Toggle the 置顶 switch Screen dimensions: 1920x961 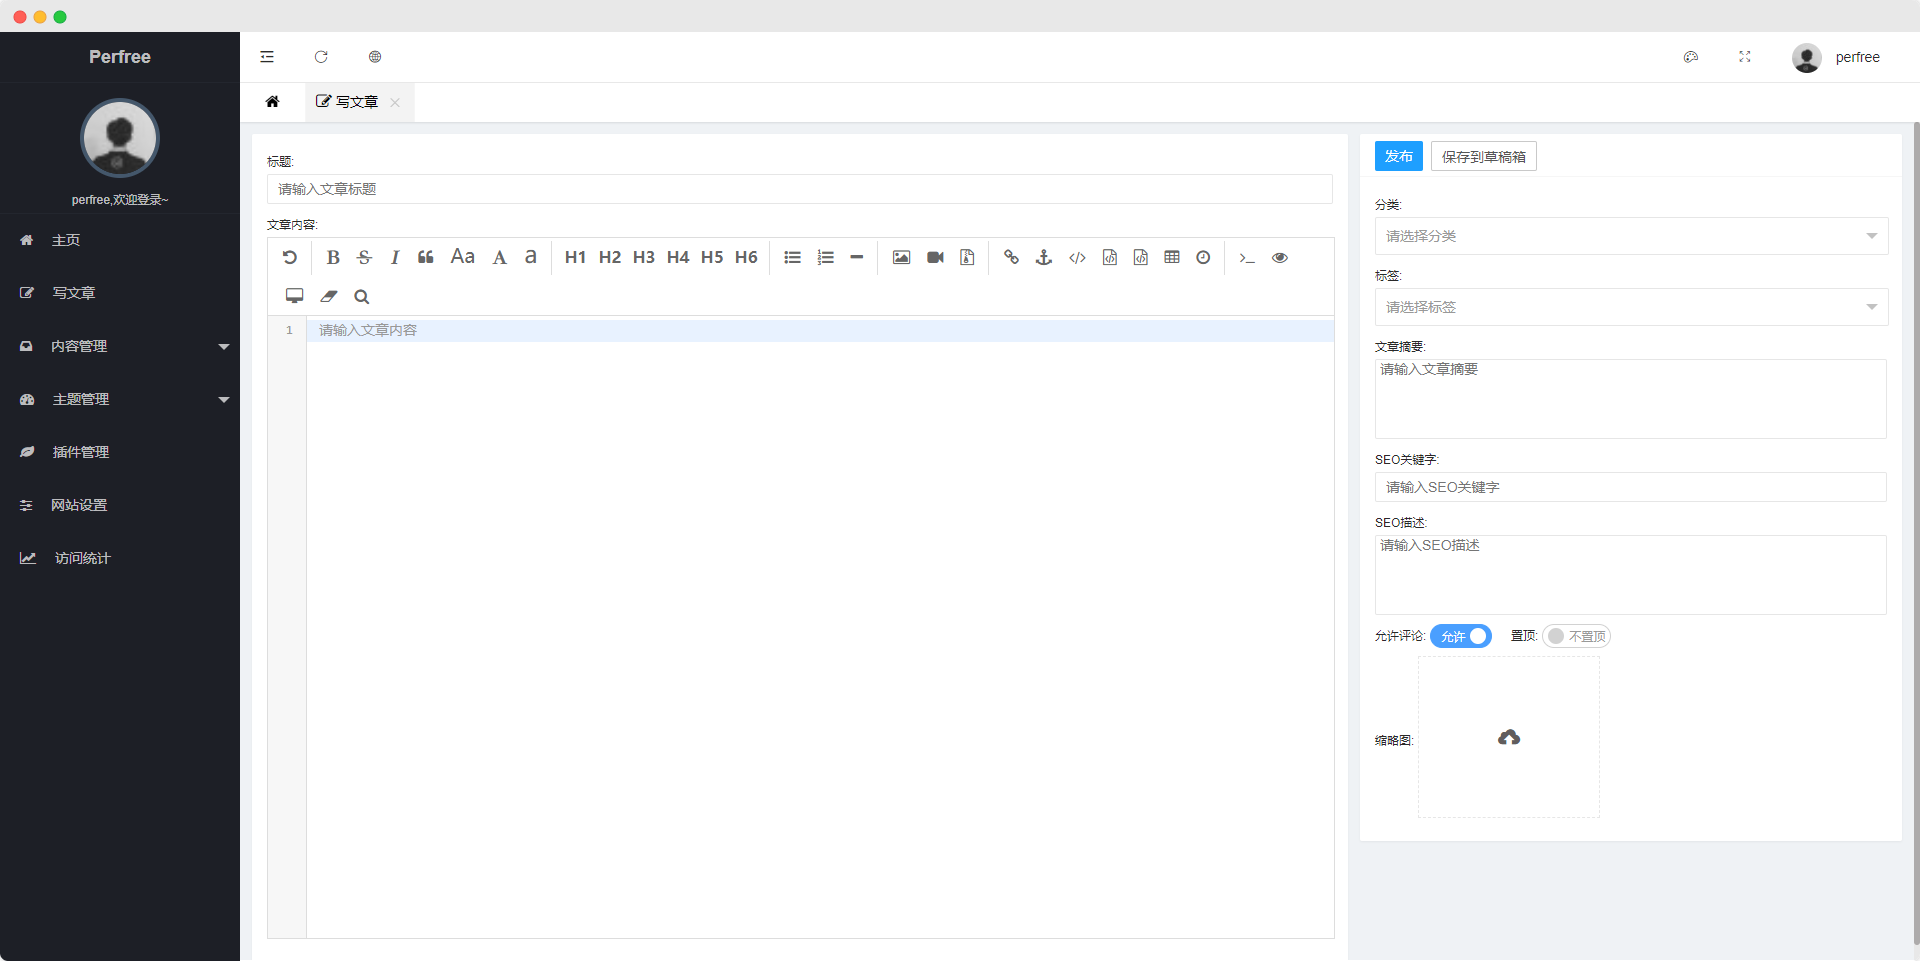[1576, 636]
